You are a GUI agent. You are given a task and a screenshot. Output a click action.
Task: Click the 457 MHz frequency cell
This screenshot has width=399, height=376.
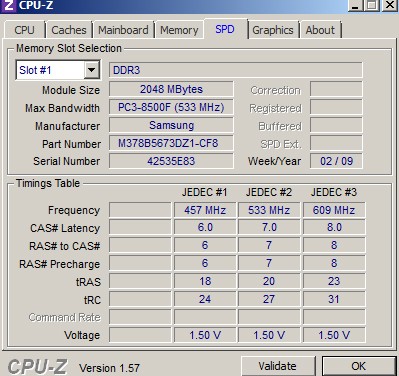tap(205, 210)
